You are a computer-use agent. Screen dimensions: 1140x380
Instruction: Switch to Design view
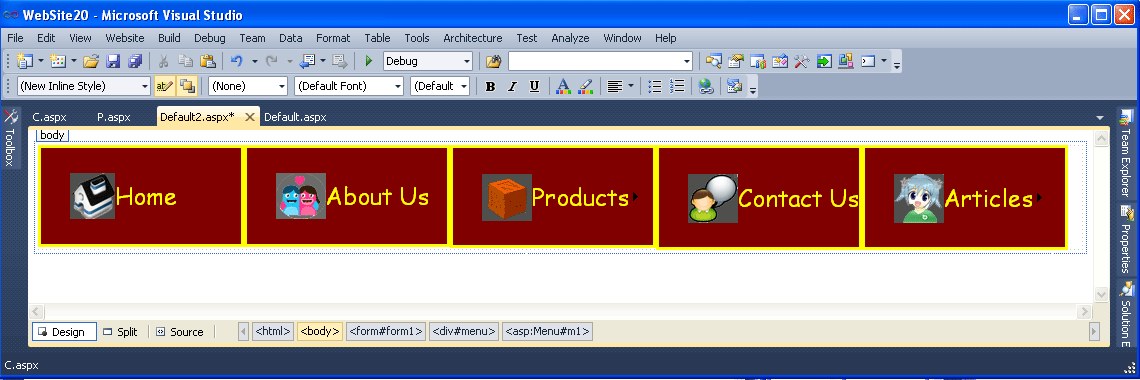coord(64,332)
